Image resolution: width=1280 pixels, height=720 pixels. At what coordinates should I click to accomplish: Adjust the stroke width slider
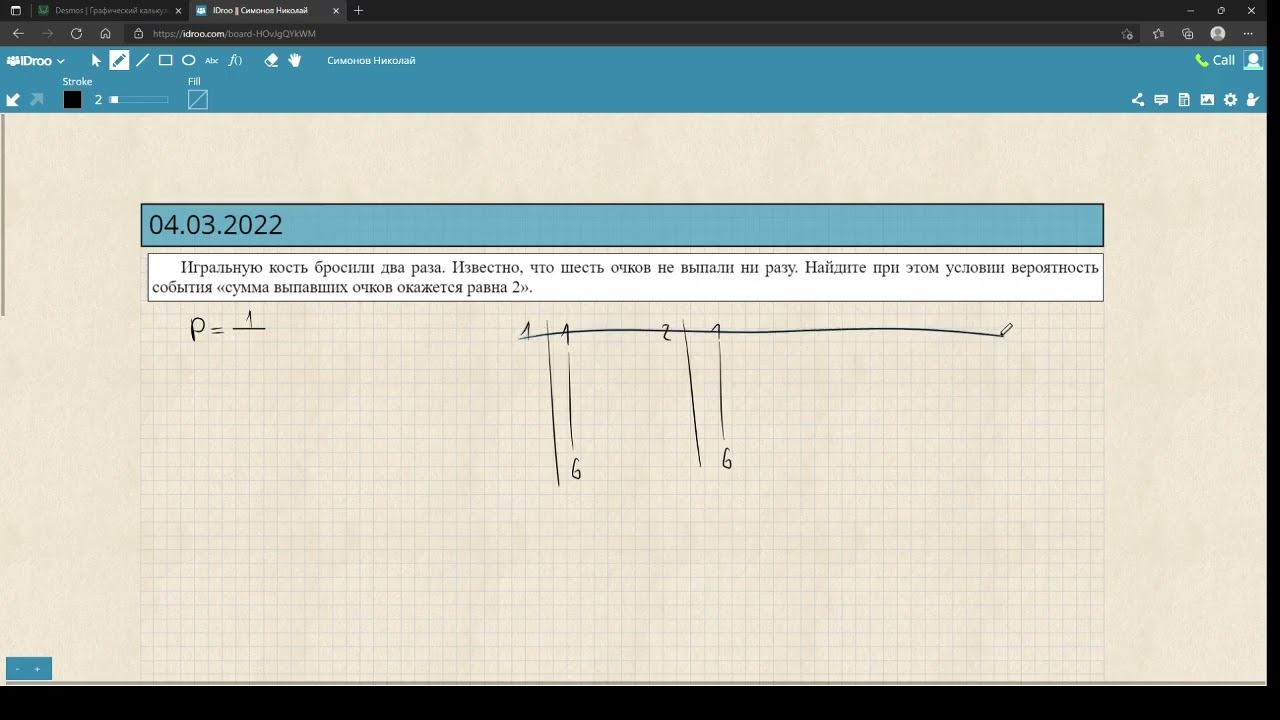(x=139, y=99)
